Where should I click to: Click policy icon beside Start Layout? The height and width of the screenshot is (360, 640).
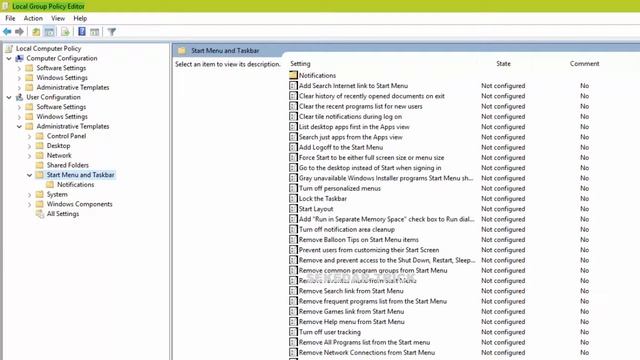coord(293,209)
